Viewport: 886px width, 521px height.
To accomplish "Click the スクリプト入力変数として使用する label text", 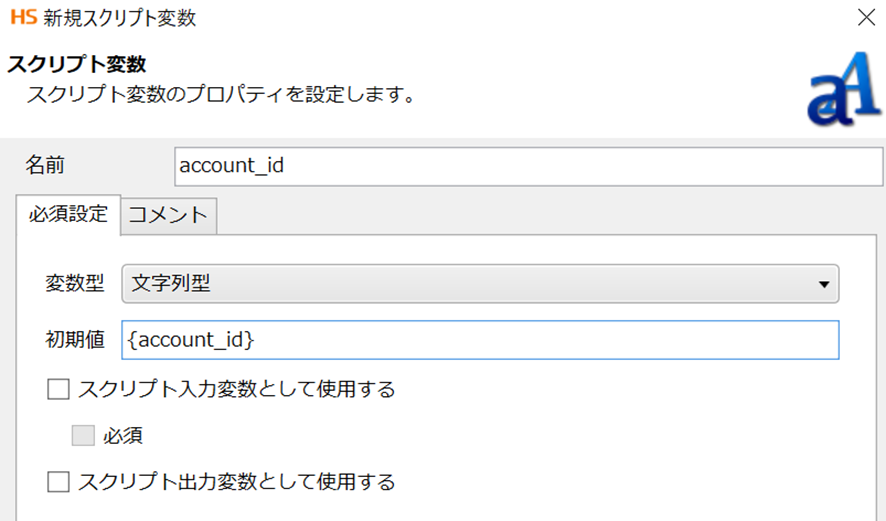I will (236, 389).
